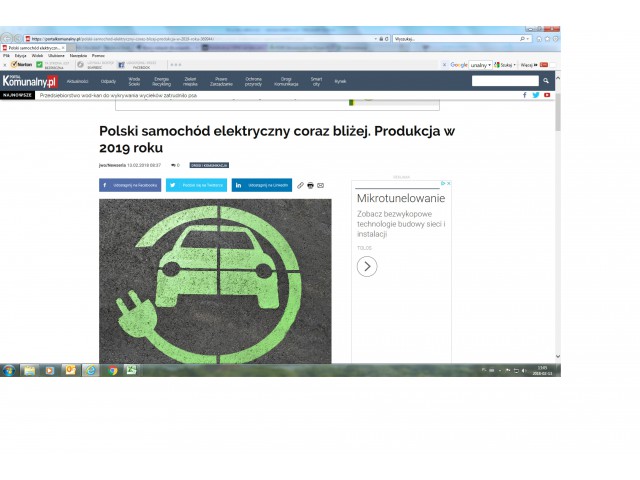This screenshot has height=480, width=640.
Task: Click into the site search field
Action: tap(504, 81)
